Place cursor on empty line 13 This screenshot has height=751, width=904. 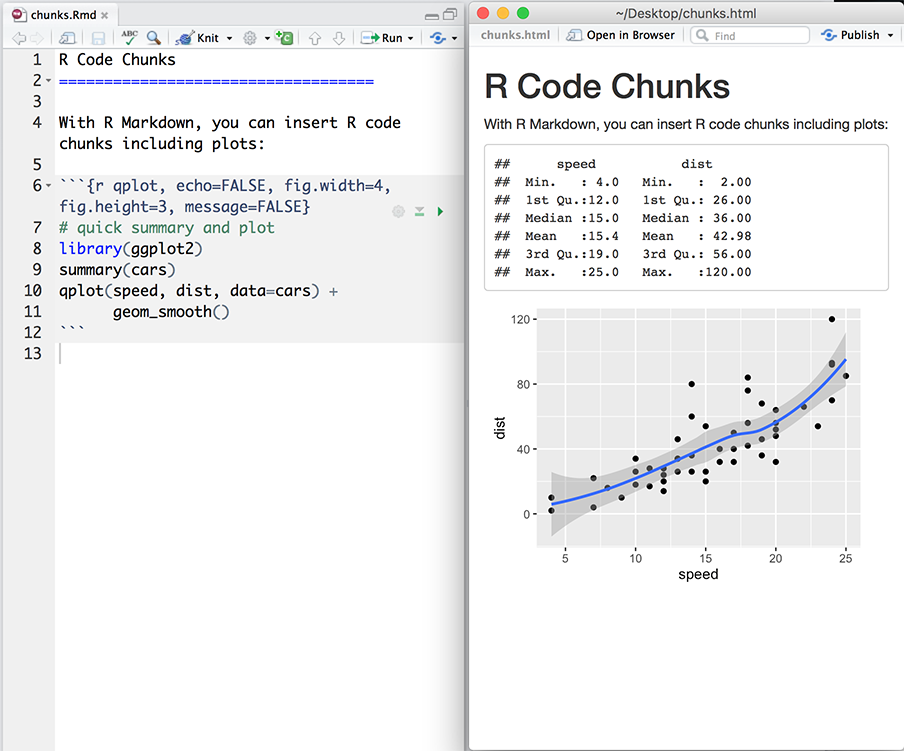point(259,353)
